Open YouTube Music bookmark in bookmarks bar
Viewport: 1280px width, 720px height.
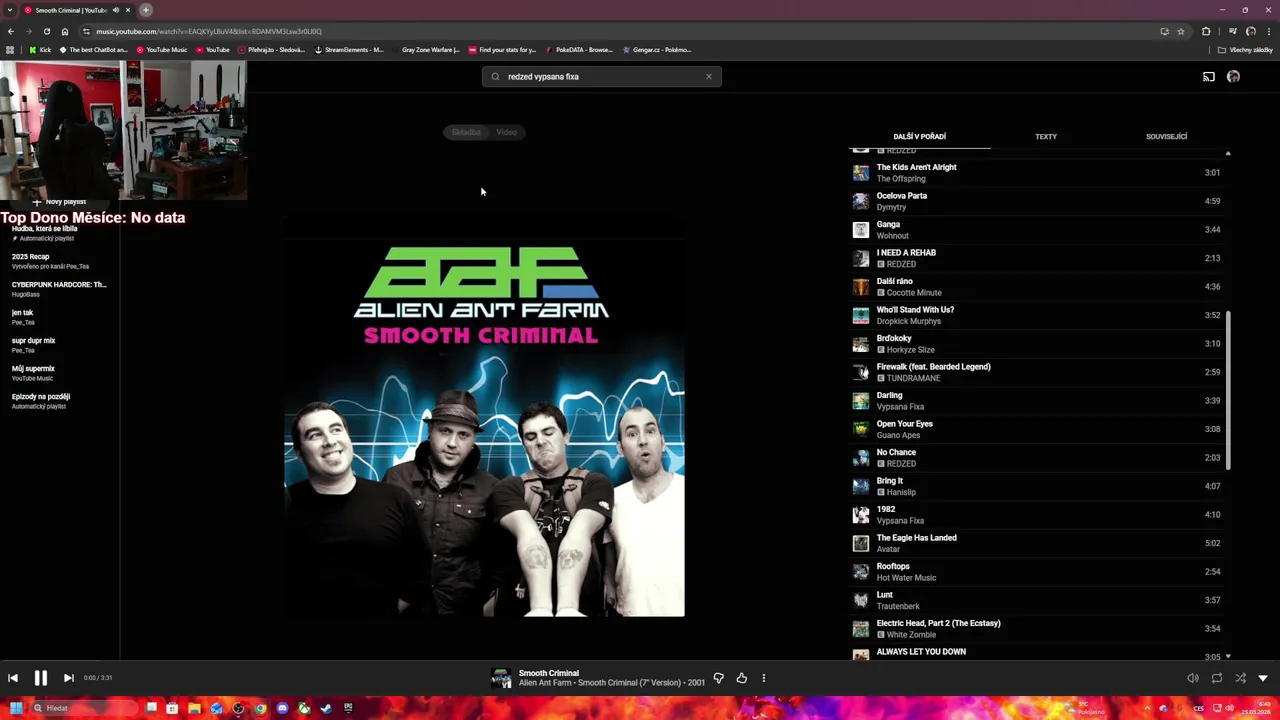tap(161, 50)
